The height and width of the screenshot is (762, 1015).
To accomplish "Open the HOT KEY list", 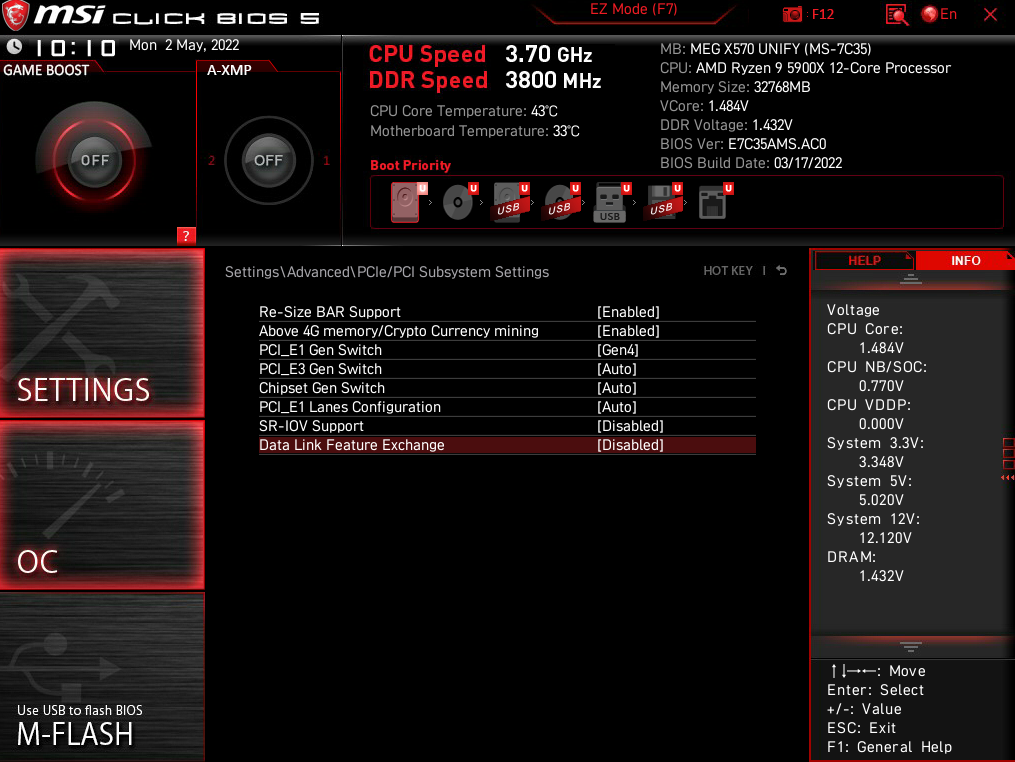I will [x=728, y=271].
